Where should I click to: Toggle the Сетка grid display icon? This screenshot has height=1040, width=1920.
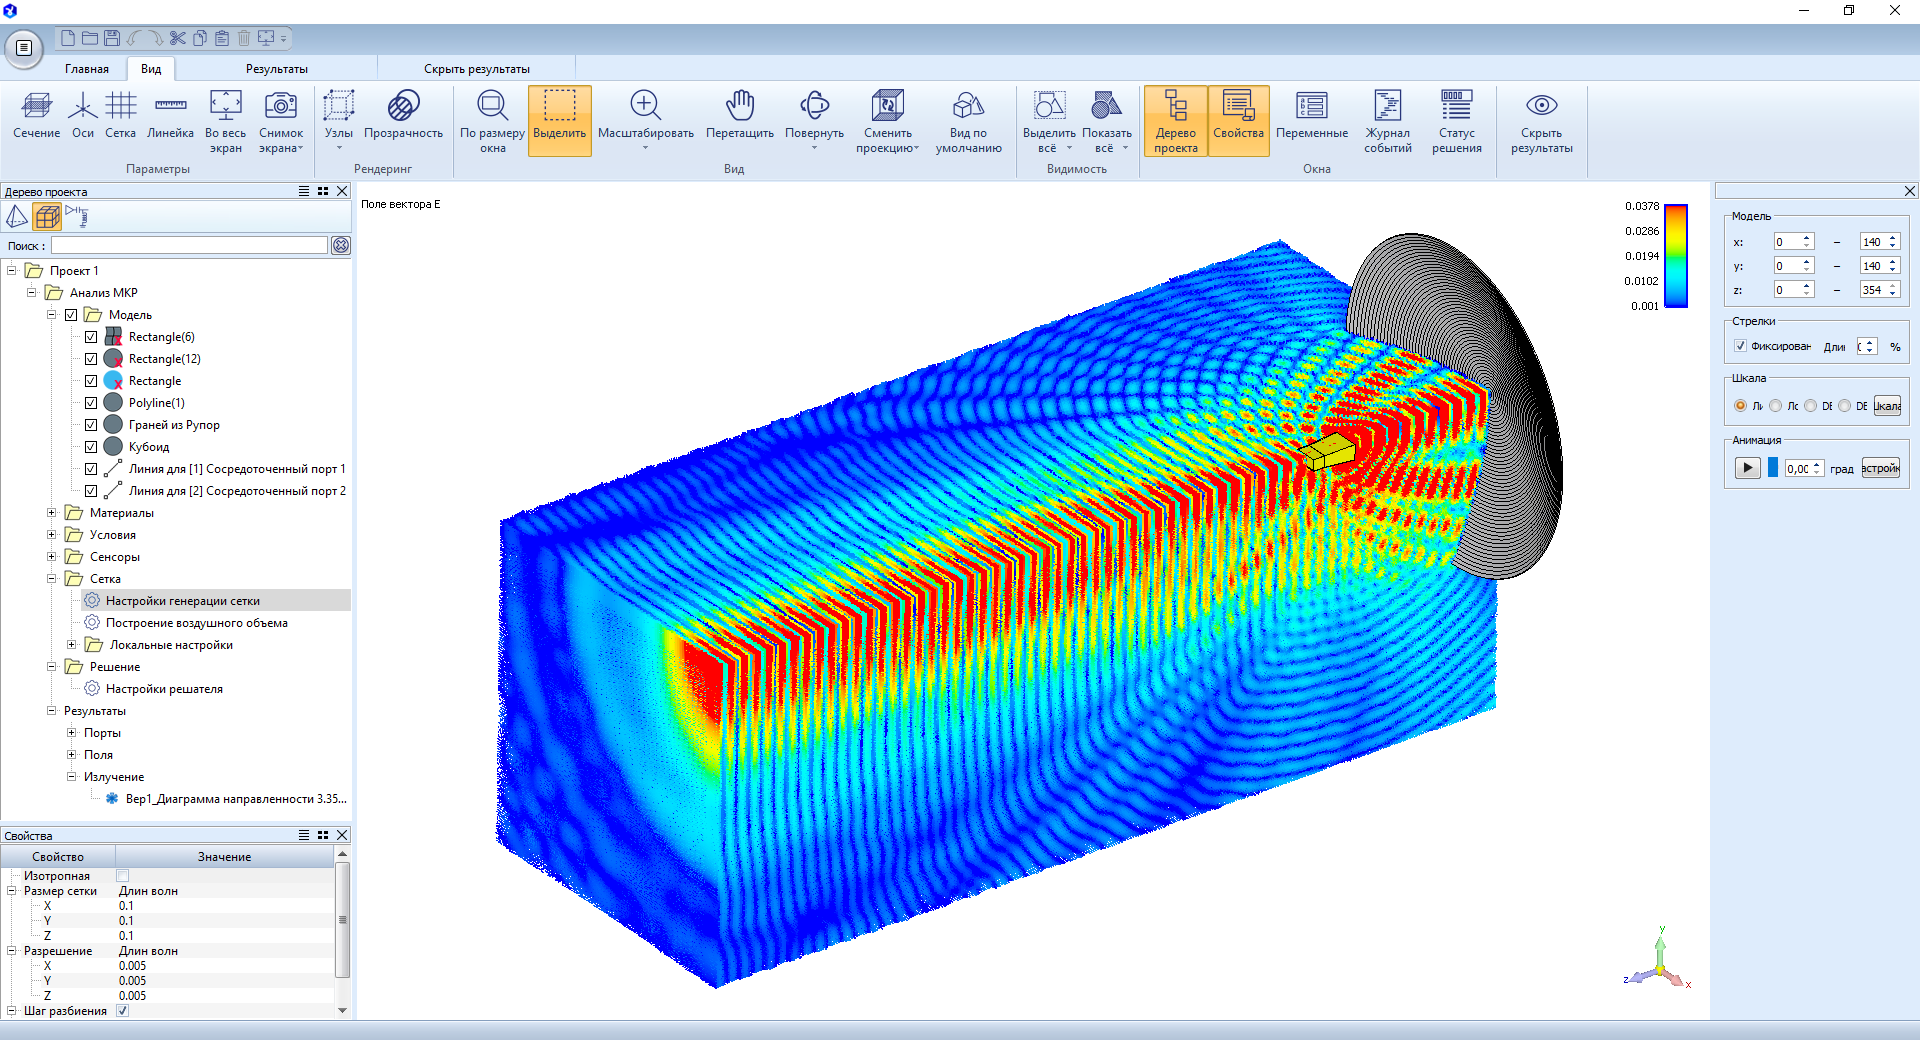[x=120, y=106]
